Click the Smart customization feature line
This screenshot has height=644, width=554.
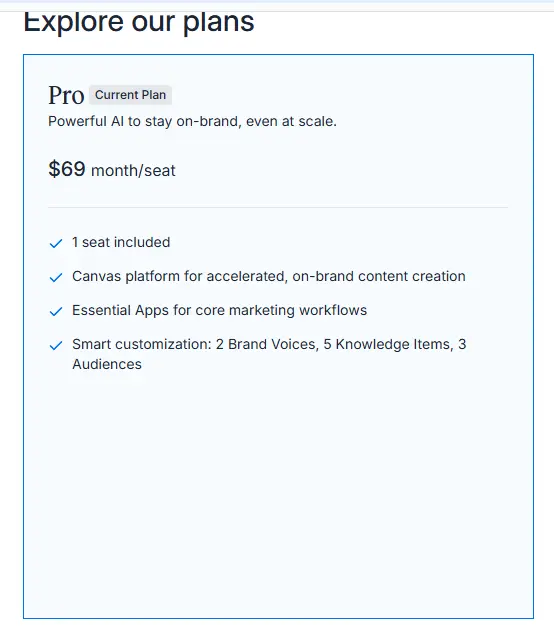click(269, 354)
